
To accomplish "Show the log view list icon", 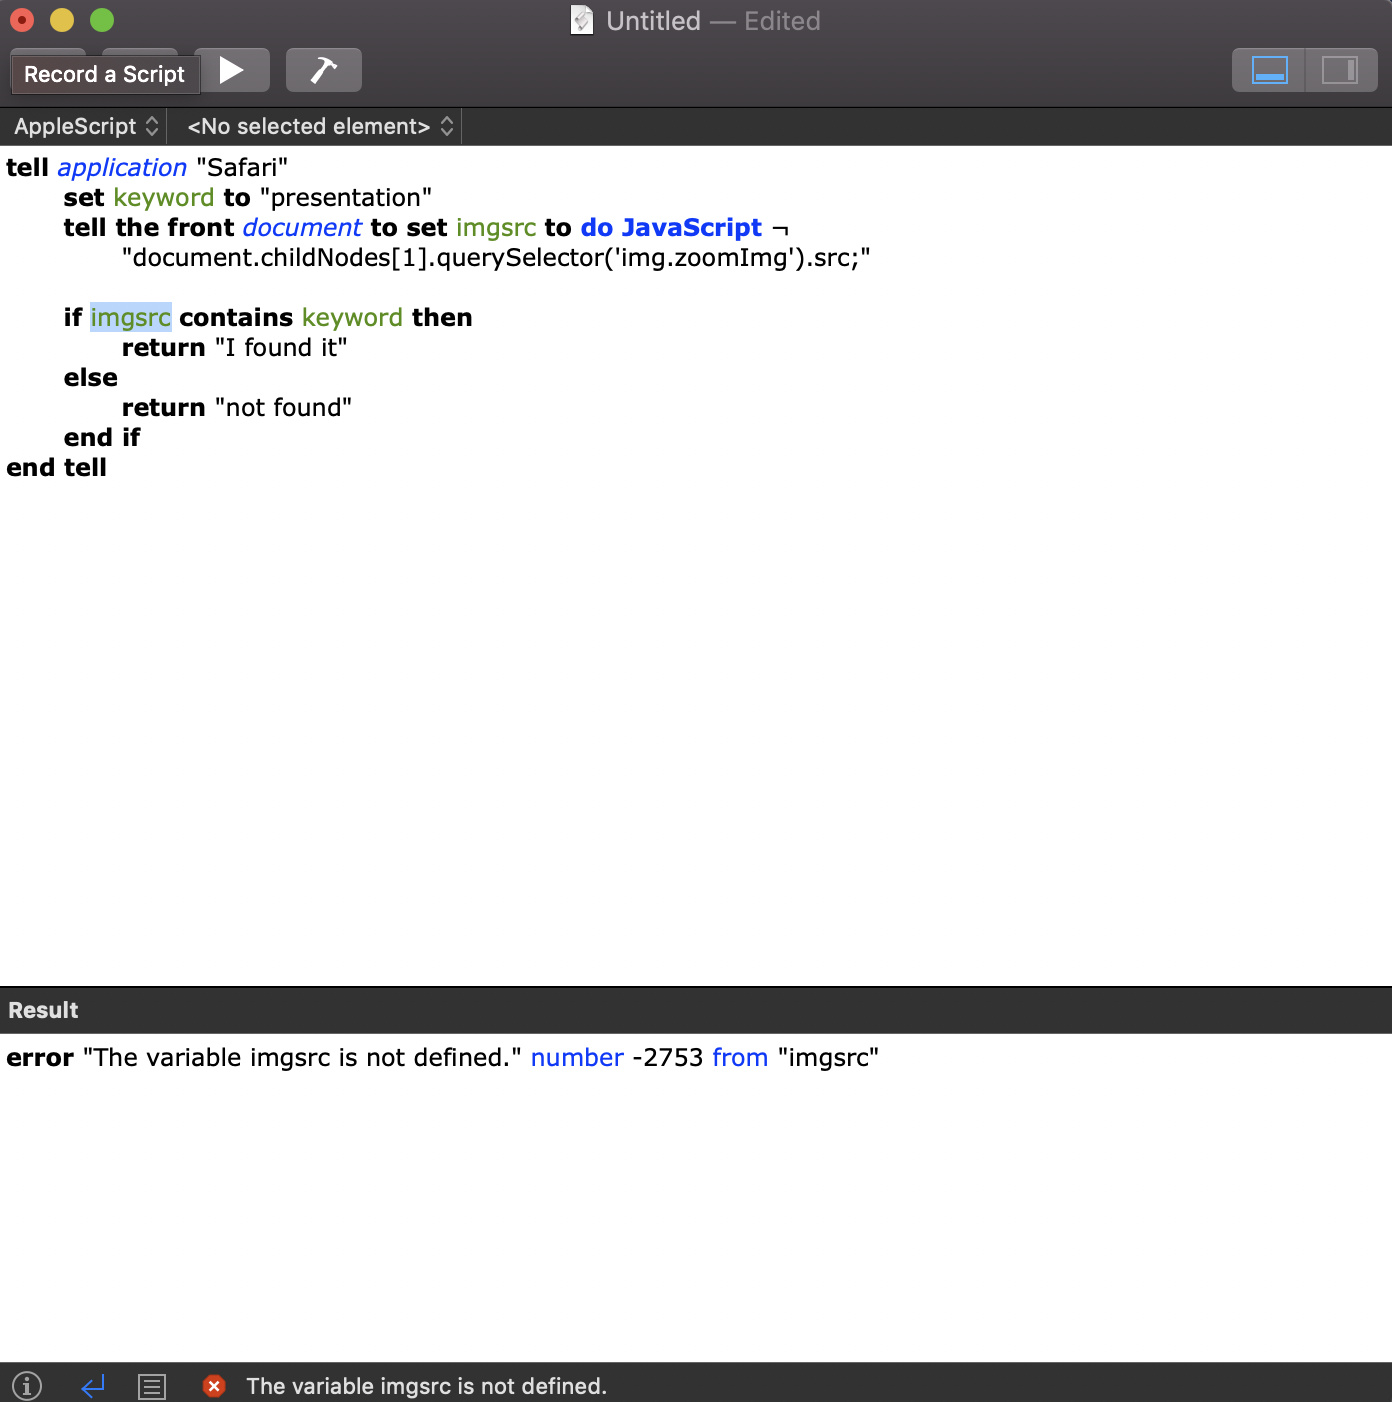I will (152, 1386).
